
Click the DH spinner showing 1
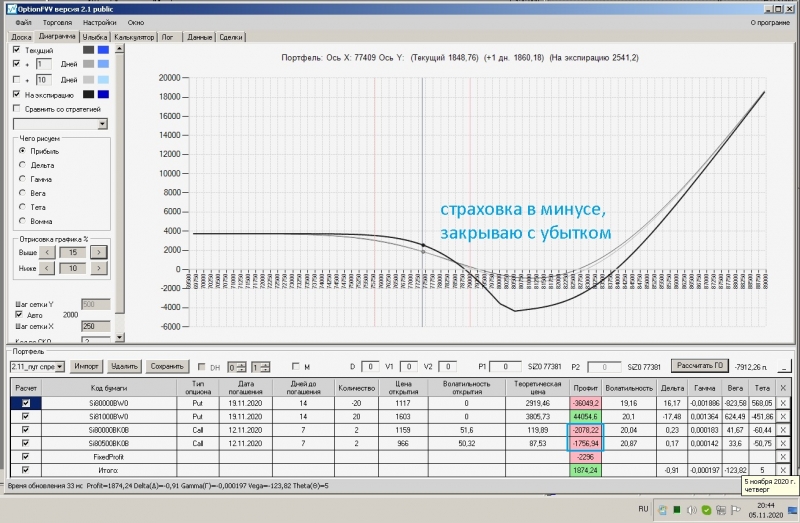pyautogui.click(x=261, y=367)
